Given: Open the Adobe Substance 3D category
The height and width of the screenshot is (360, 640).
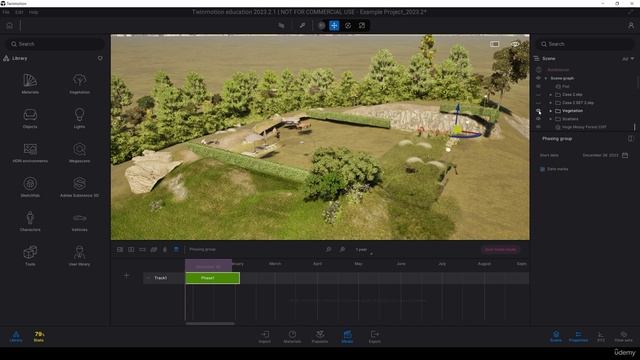Looking at the screenshot, I should [x=79, y=187].
